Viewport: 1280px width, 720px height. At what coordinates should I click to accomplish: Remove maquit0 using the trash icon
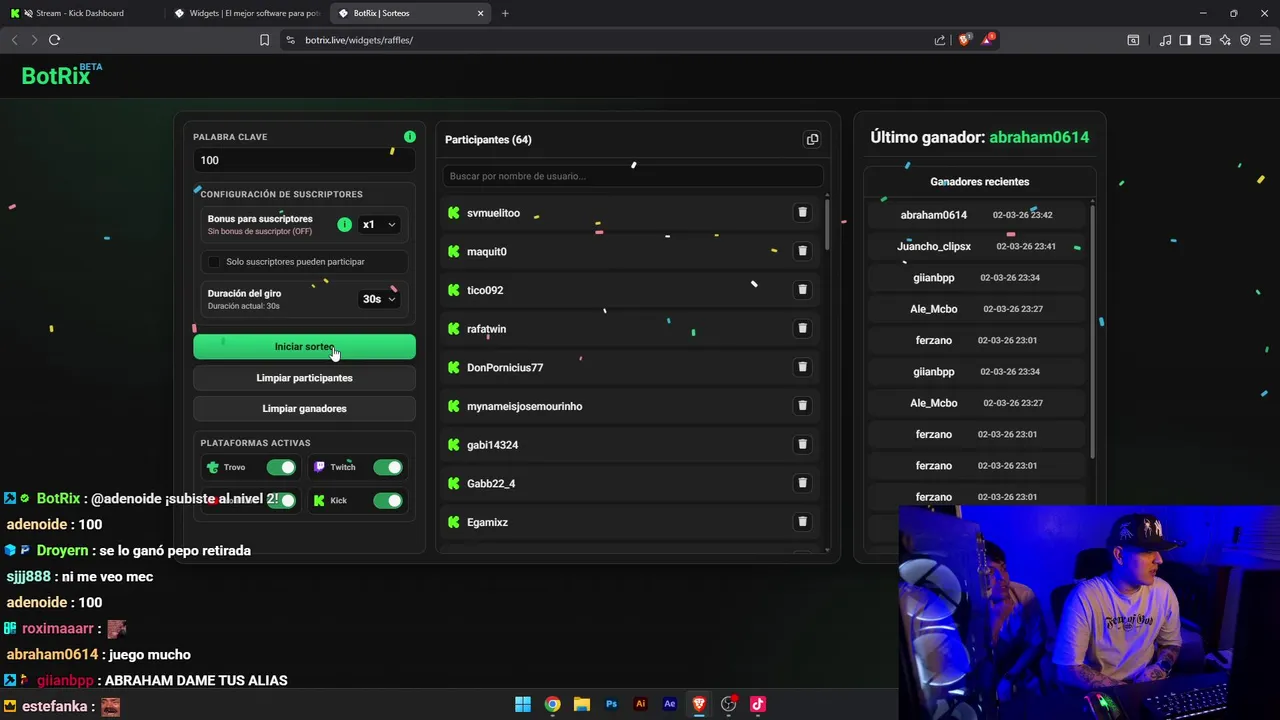click(x=802, y=251)
